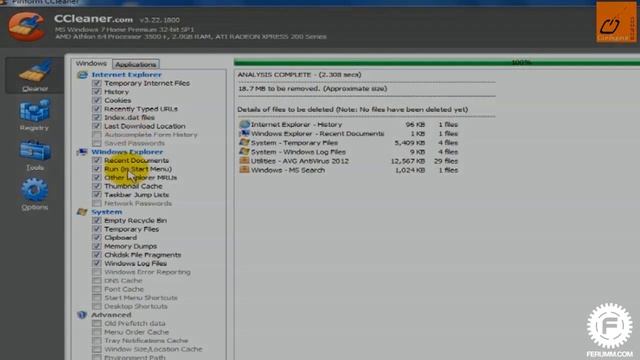
Task: Click icon beside Internet Explorer - History result
Action: coord(244,124)
